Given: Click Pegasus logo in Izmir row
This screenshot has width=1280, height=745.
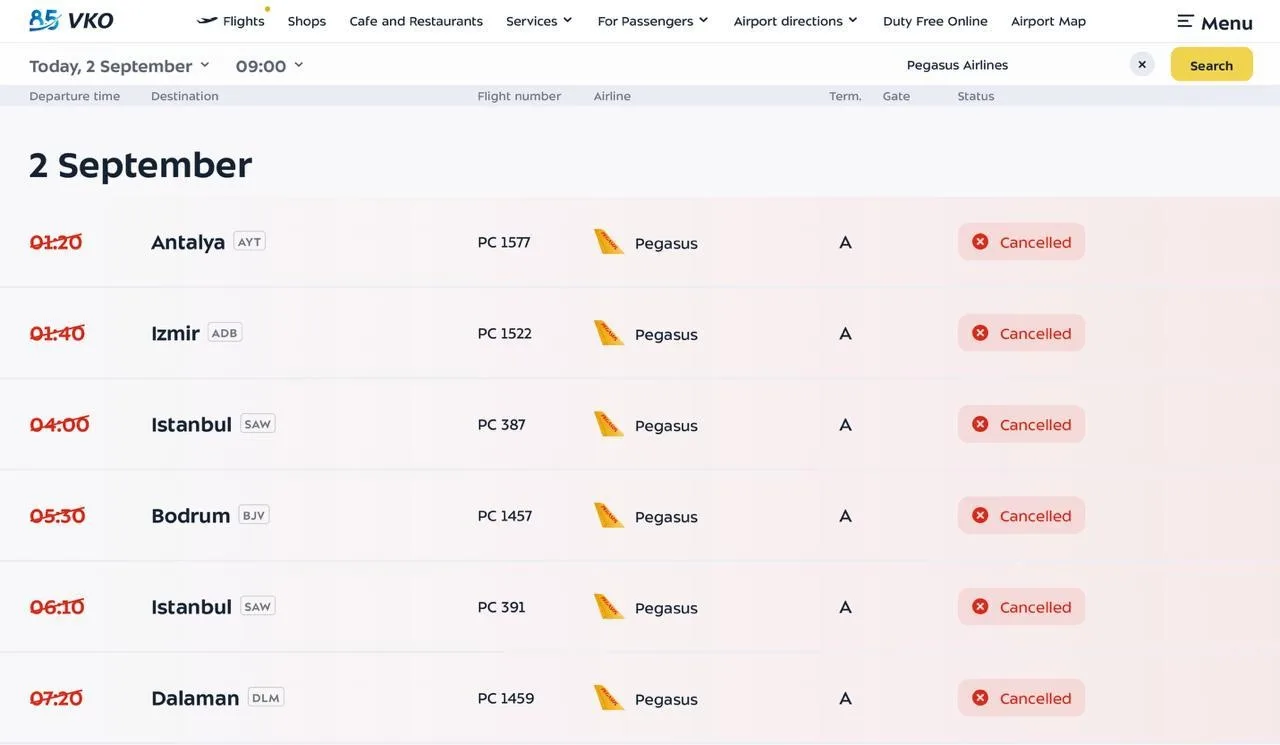Looking at the screenshot, I should (x=608, y=333).
